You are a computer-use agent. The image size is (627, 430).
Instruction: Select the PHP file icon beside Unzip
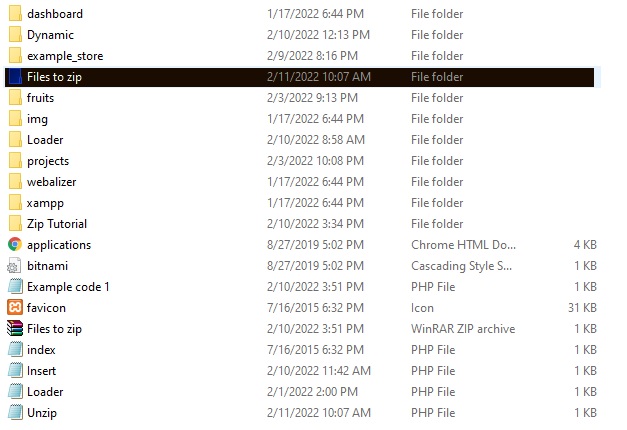15,413
